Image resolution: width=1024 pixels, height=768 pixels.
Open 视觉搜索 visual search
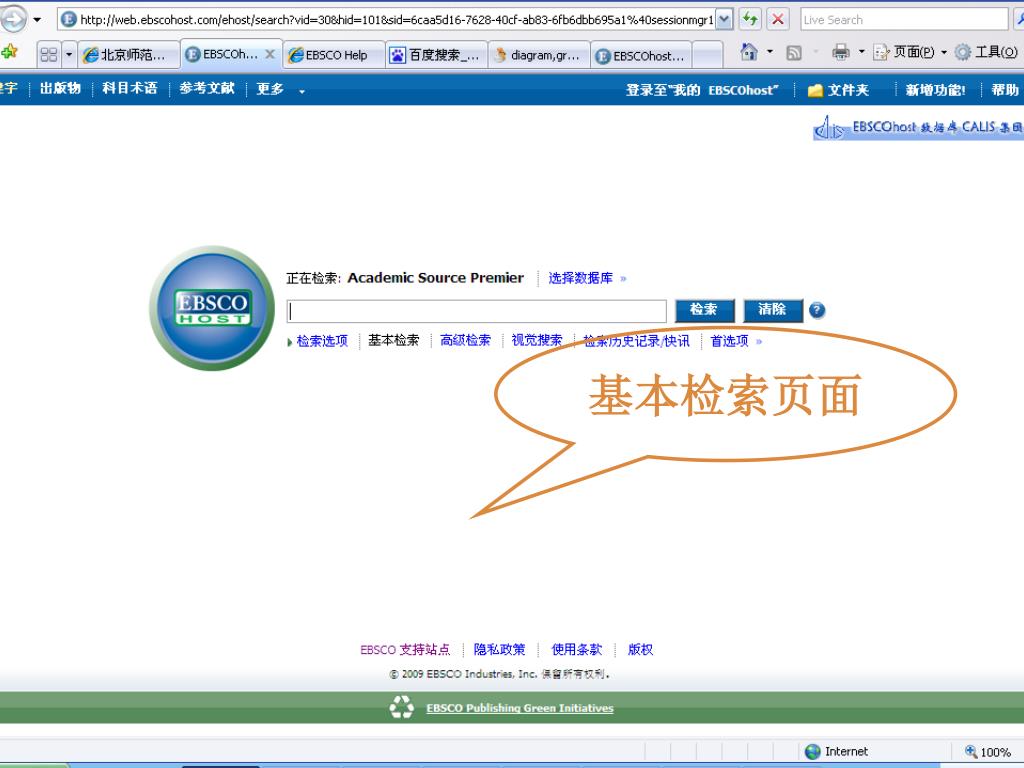[536, 340]
